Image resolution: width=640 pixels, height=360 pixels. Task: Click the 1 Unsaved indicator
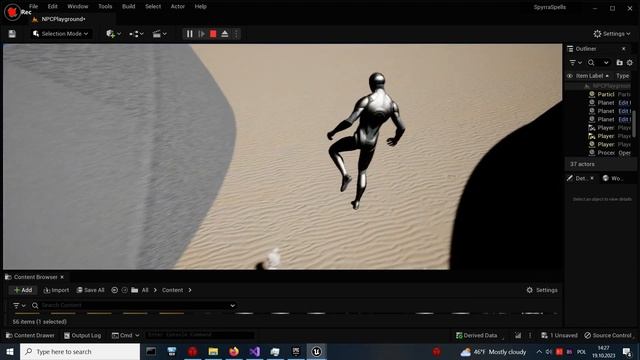[559, 336]
